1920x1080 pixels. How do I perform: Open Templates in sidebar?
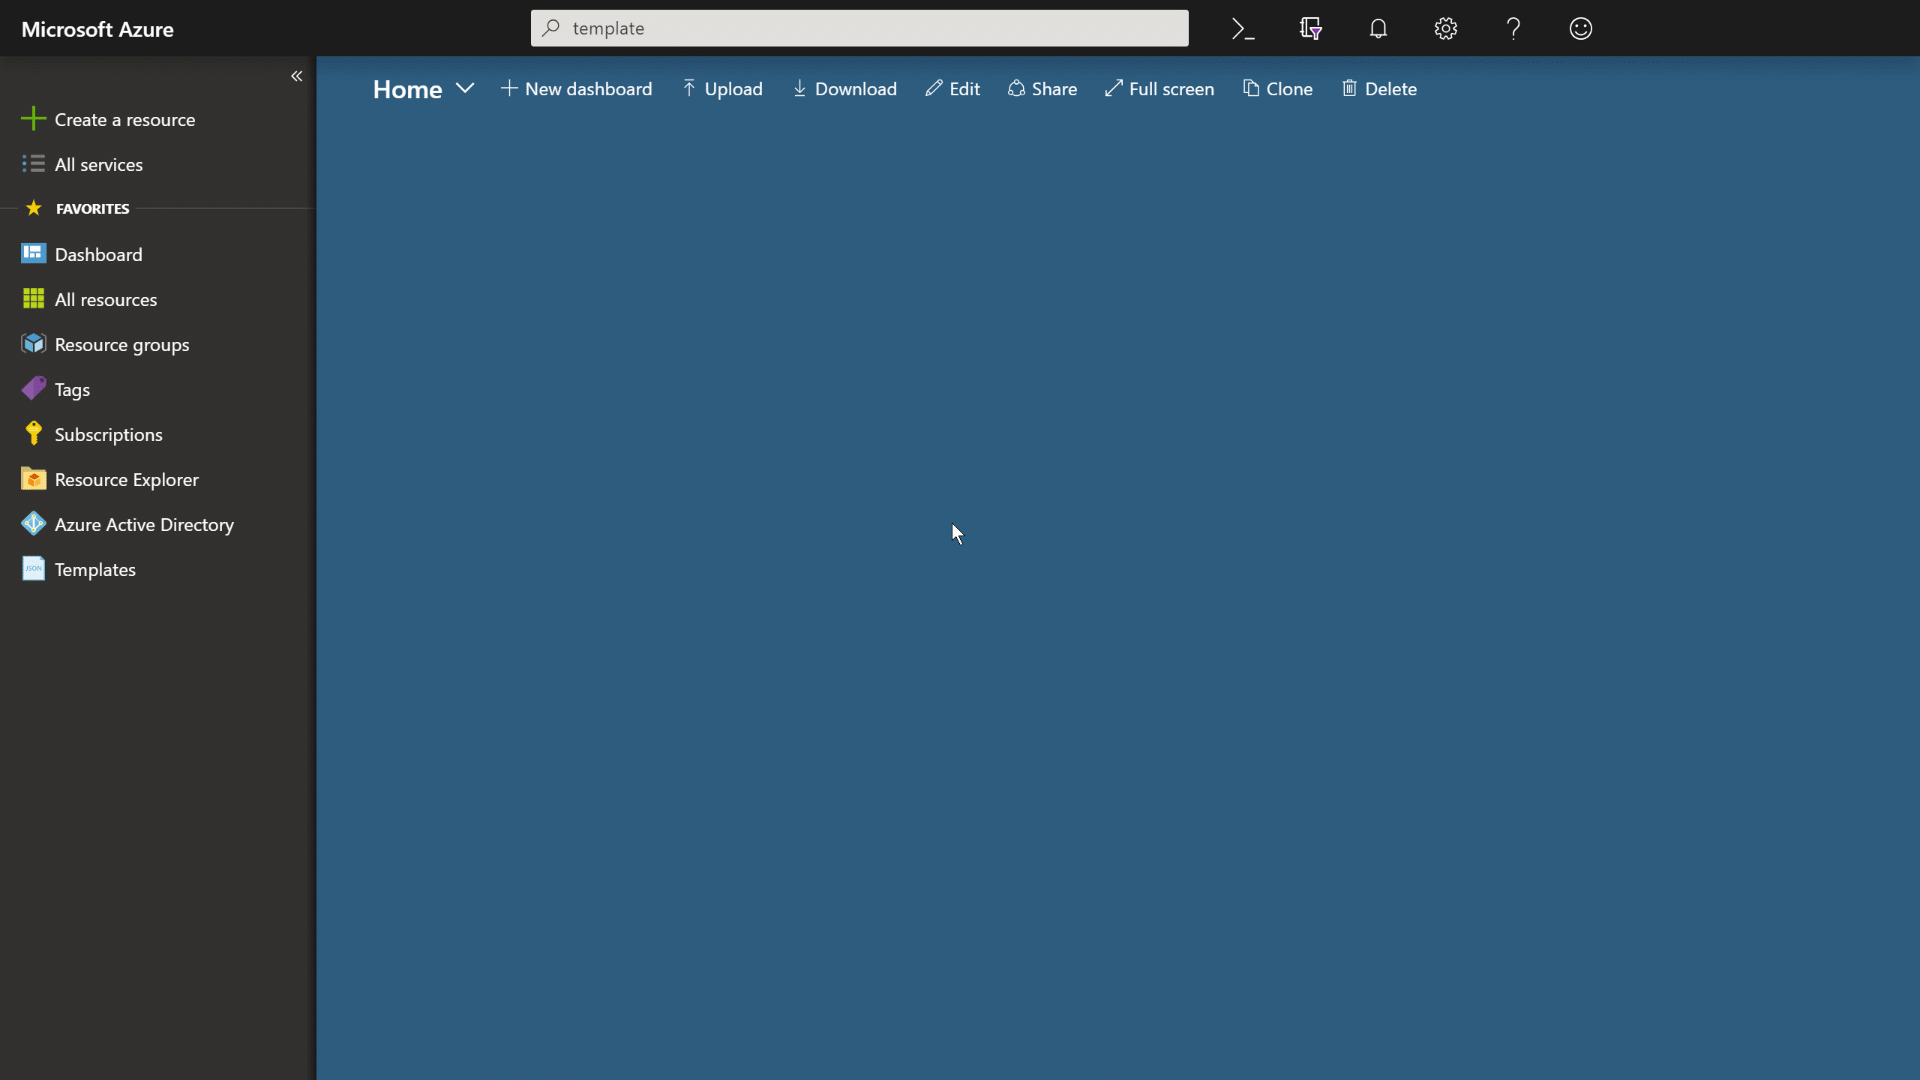95,569
